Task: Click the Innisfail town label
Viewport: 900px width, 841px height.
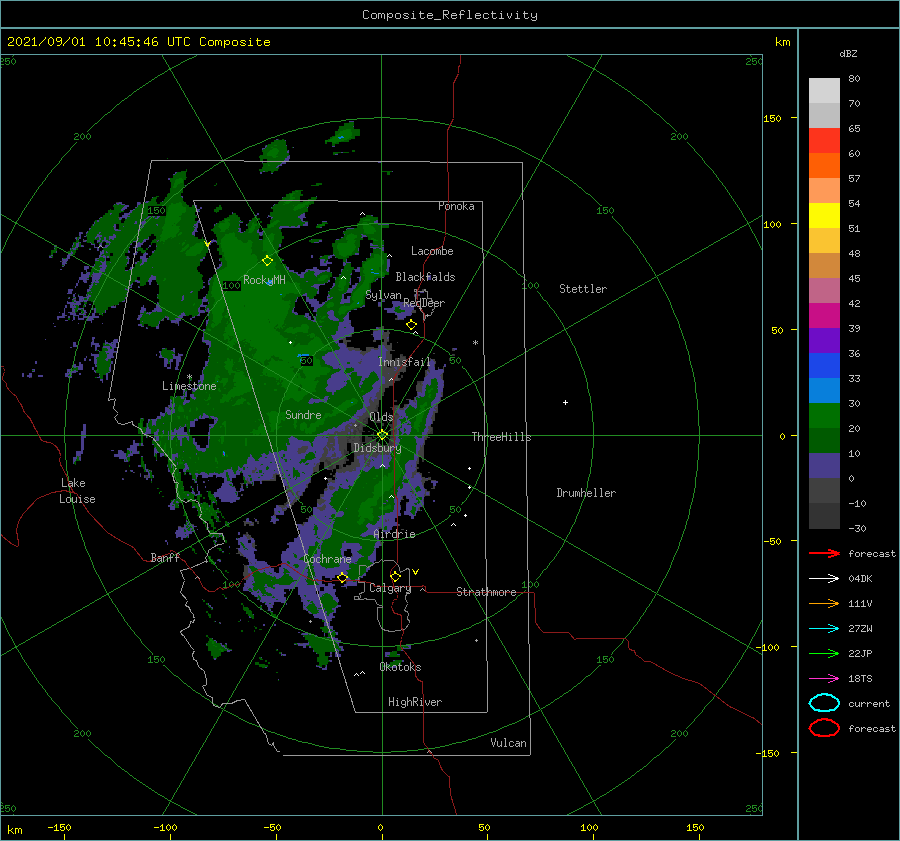Action: [404, 362]
